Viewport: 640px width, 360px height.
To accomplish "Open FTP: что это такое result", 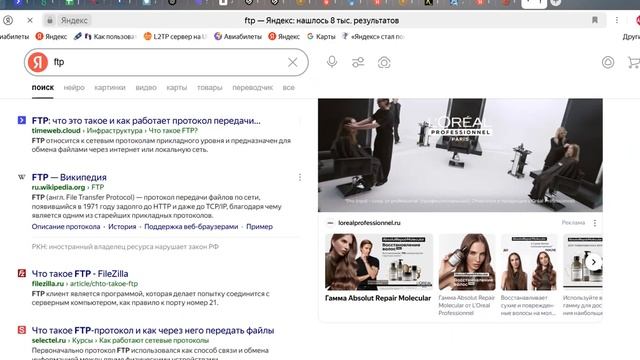I will pyautogui.click(x=146, y=120).
